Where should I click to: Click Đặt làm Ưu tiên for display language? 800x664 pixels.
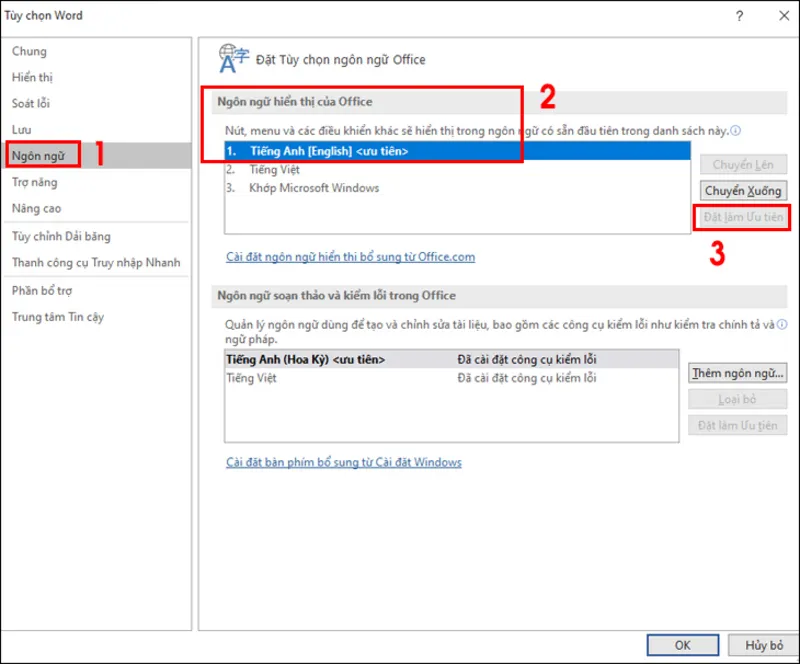743,217
